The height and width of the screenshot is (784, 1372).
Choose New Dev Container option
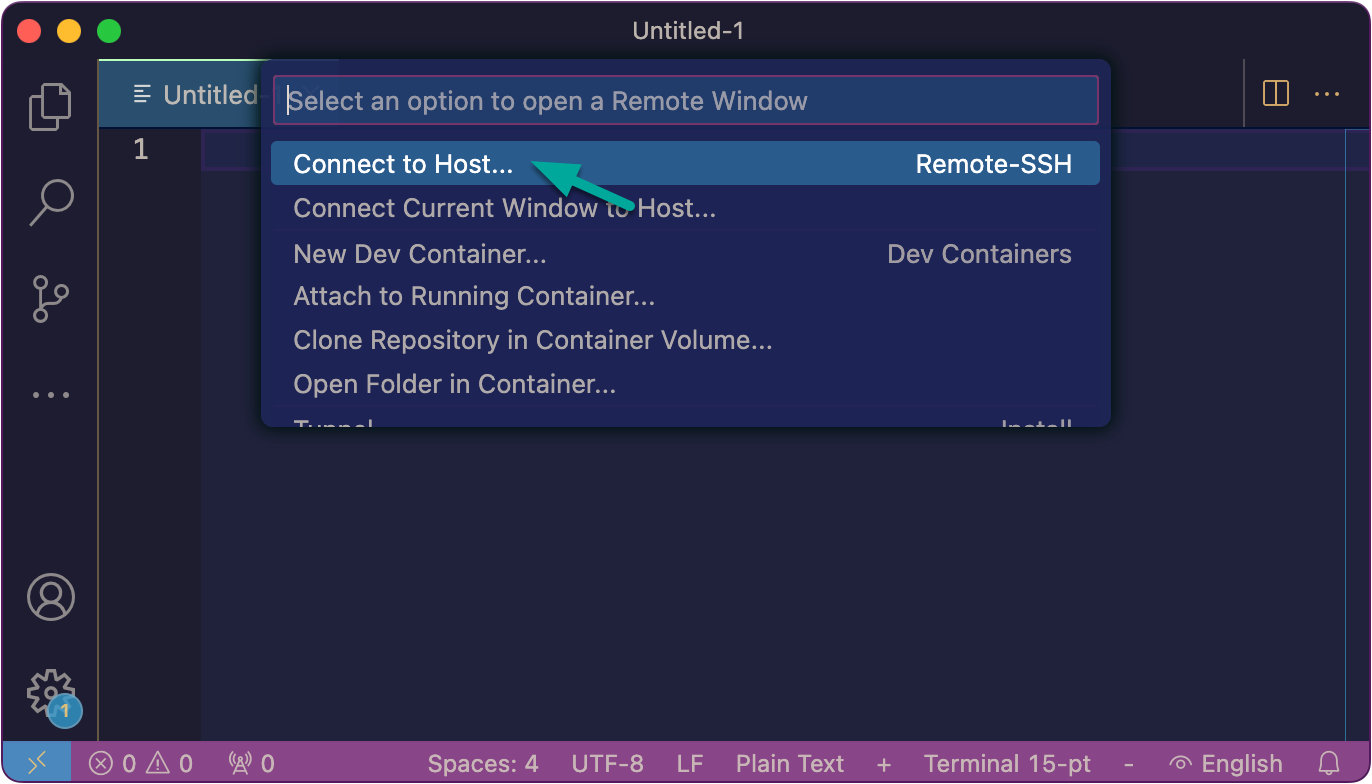(419, 254)
